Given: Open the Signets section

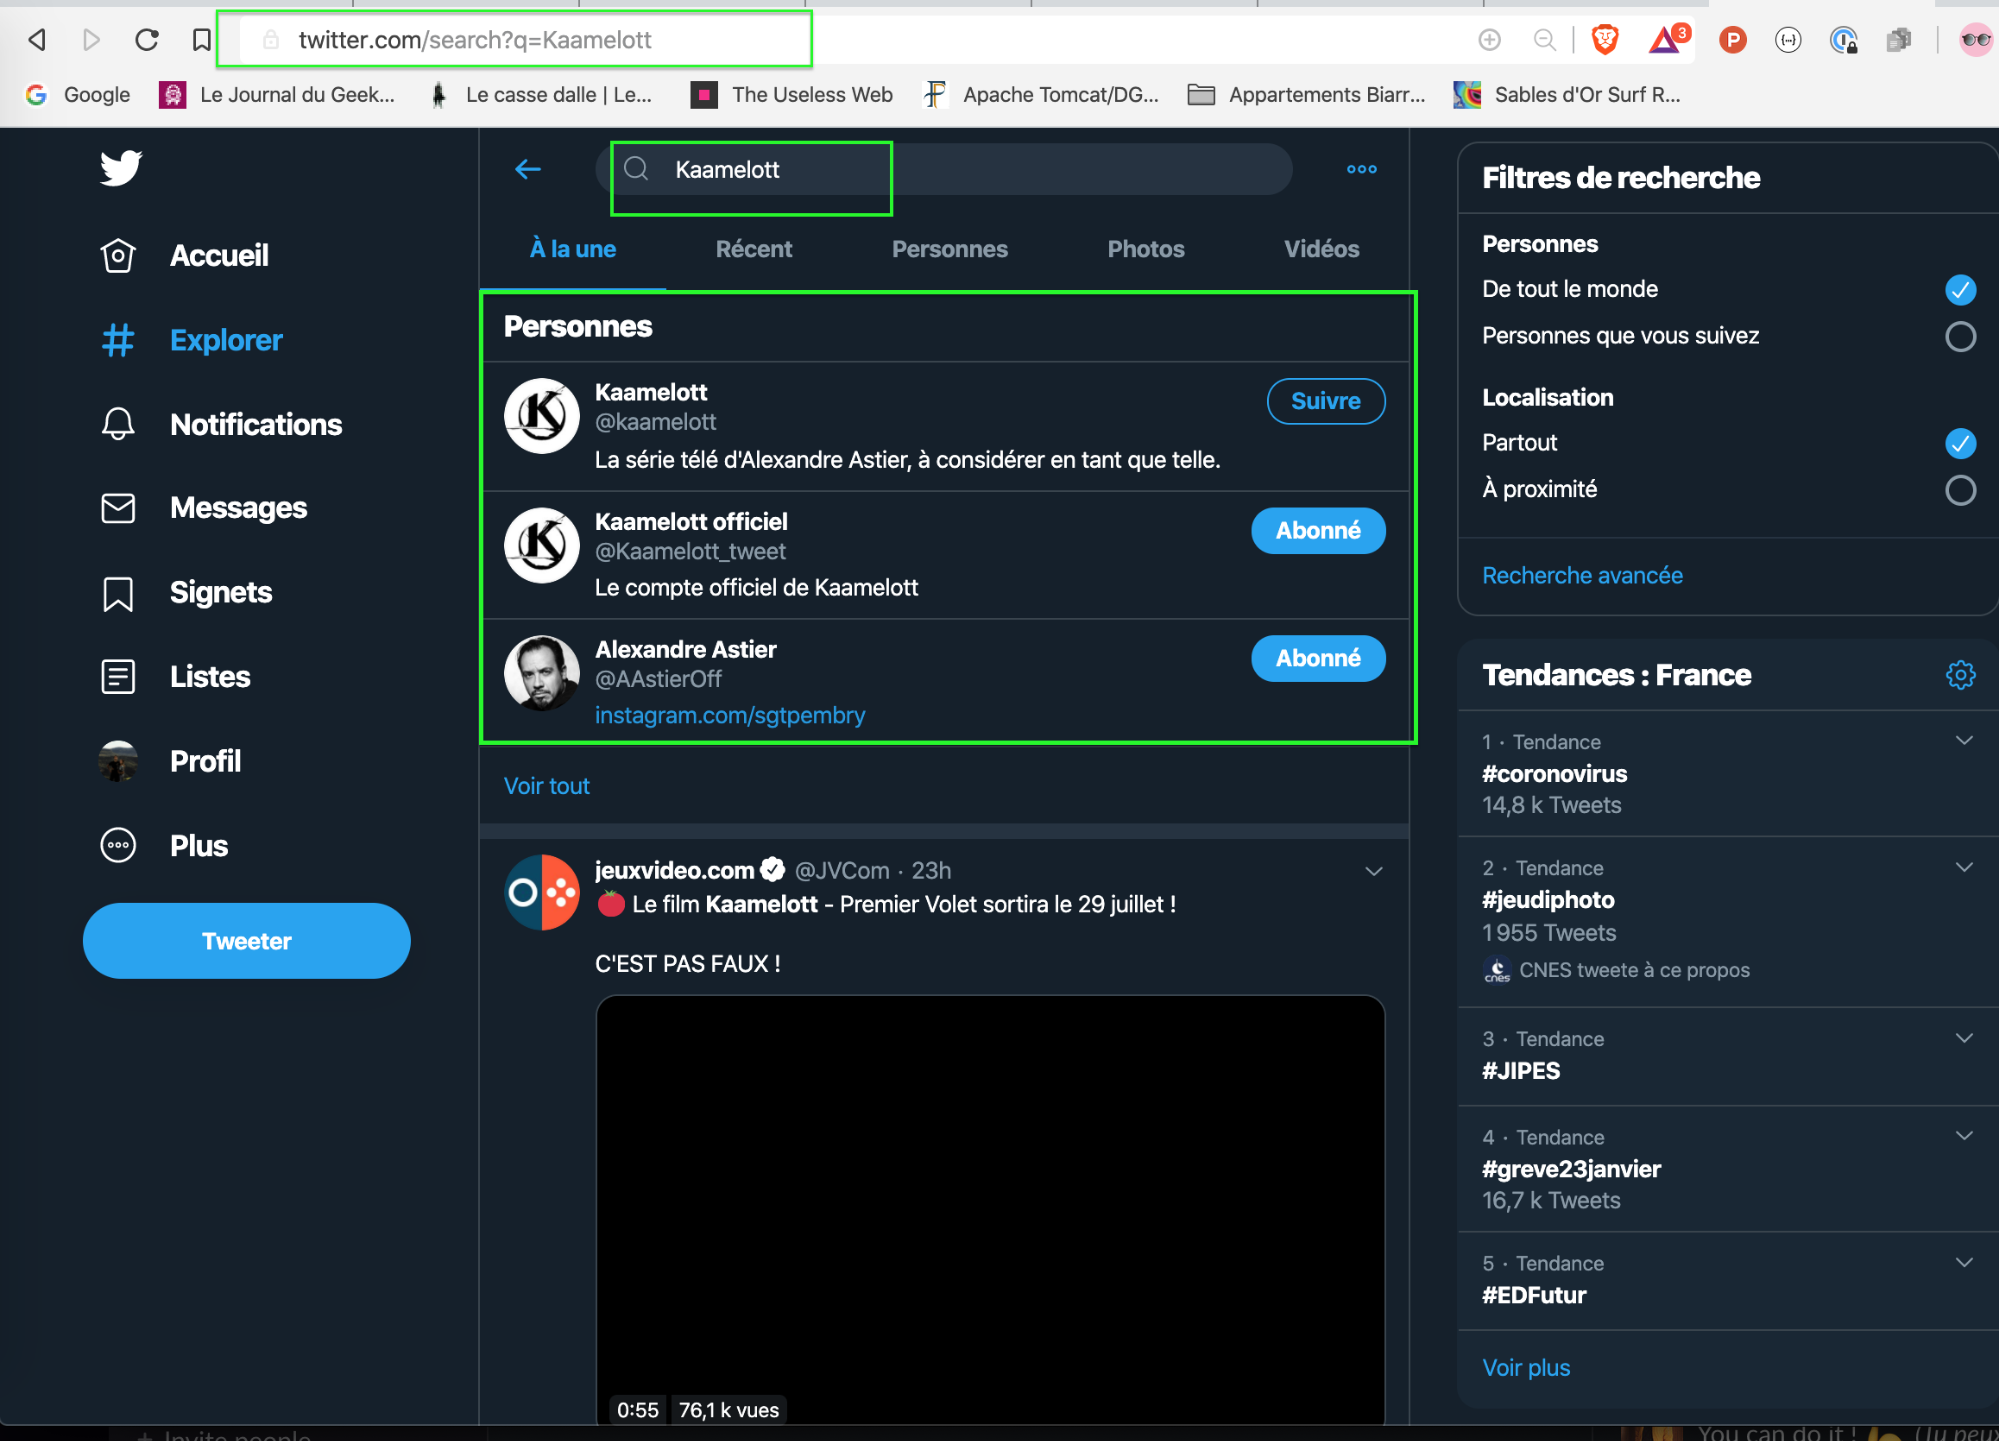Looking at the screenshot, I should pos(220,590).
